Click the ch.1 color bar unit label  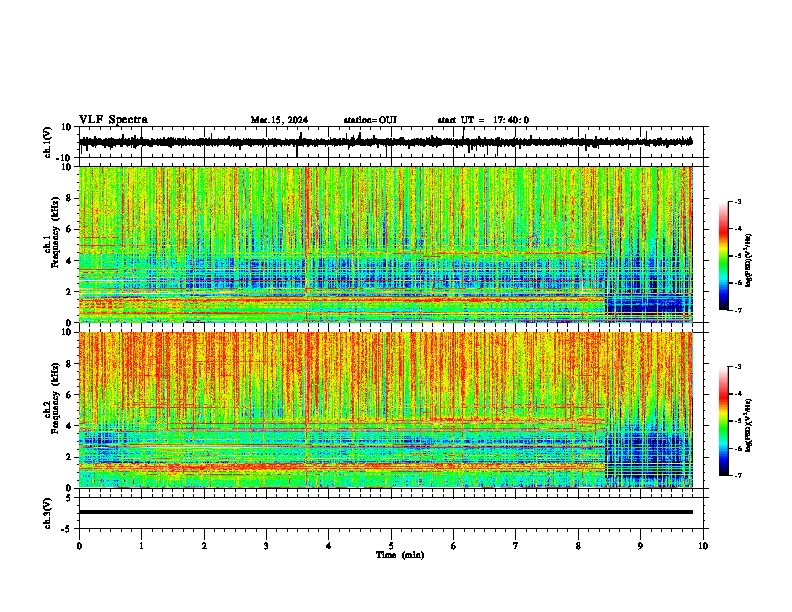pyautogui.click(x=748, y=260)
